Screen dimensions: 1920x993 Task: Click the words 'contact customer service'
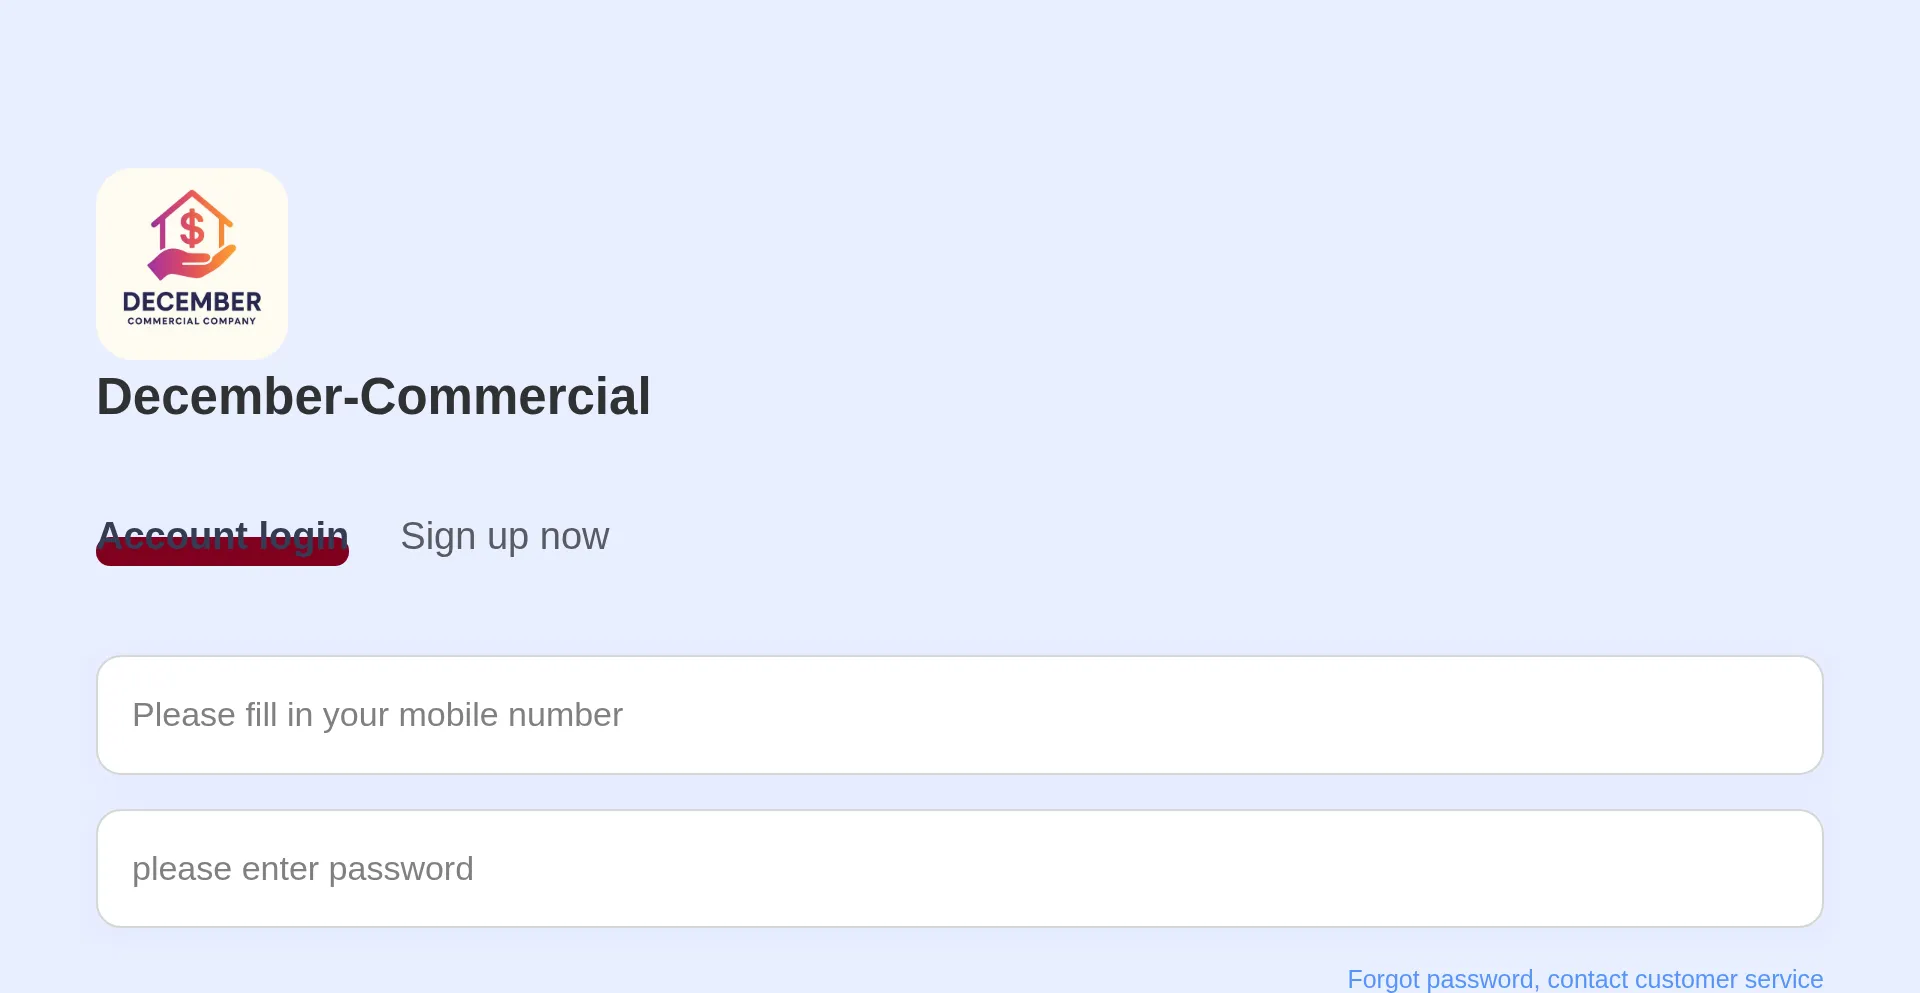point(1685,979)
